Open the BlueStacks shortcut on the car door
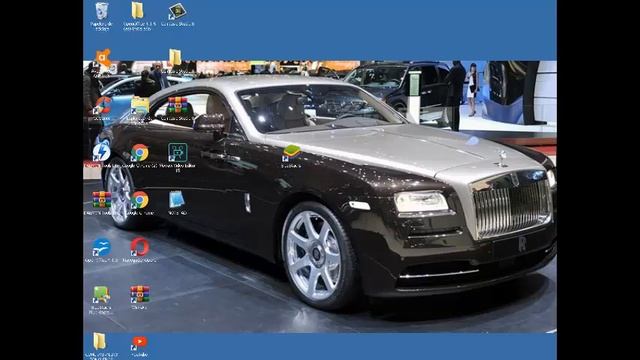This screenshot has height=360, width=640. click(x=291, y=153)
